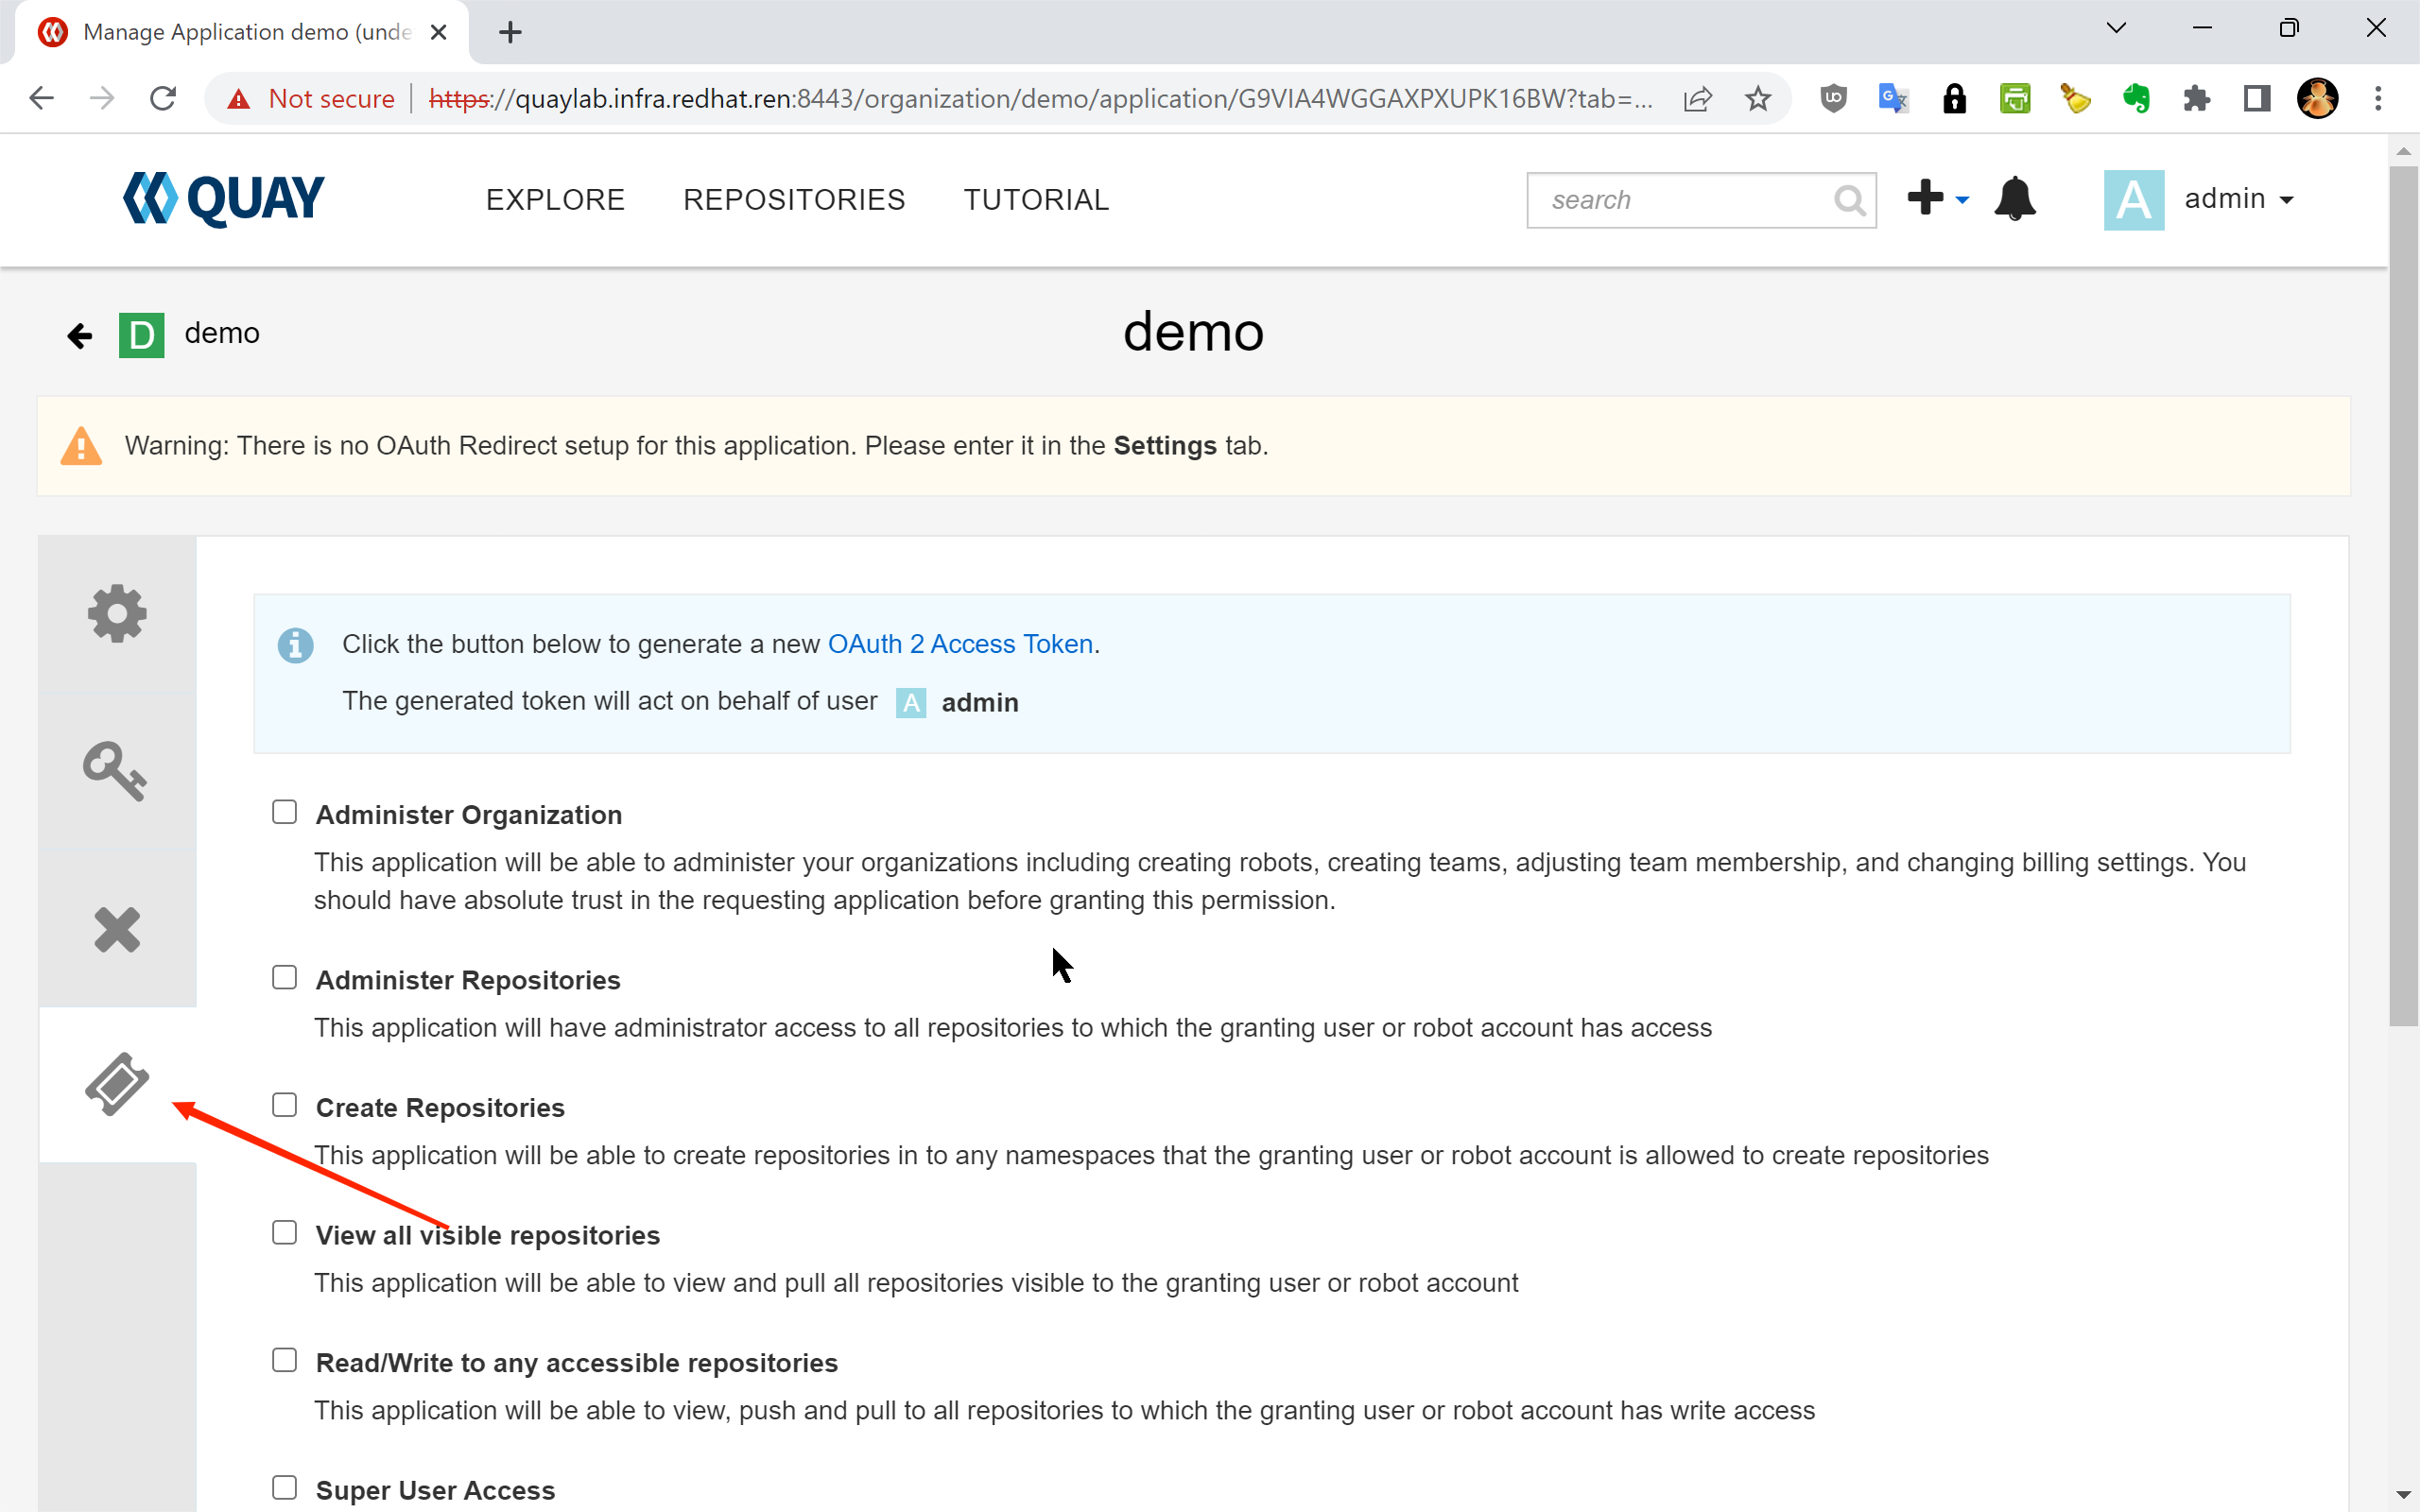Screen dimensions: 2420x1512
Task: Open Chrome tab search chevron
Action: pyautogui.click(x=2116, y=29)
